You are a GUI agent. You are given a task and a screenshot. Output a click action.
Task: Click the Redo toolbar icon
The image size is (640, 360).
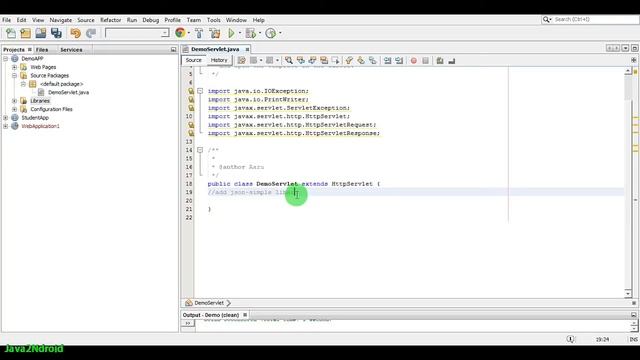[91, 33]
